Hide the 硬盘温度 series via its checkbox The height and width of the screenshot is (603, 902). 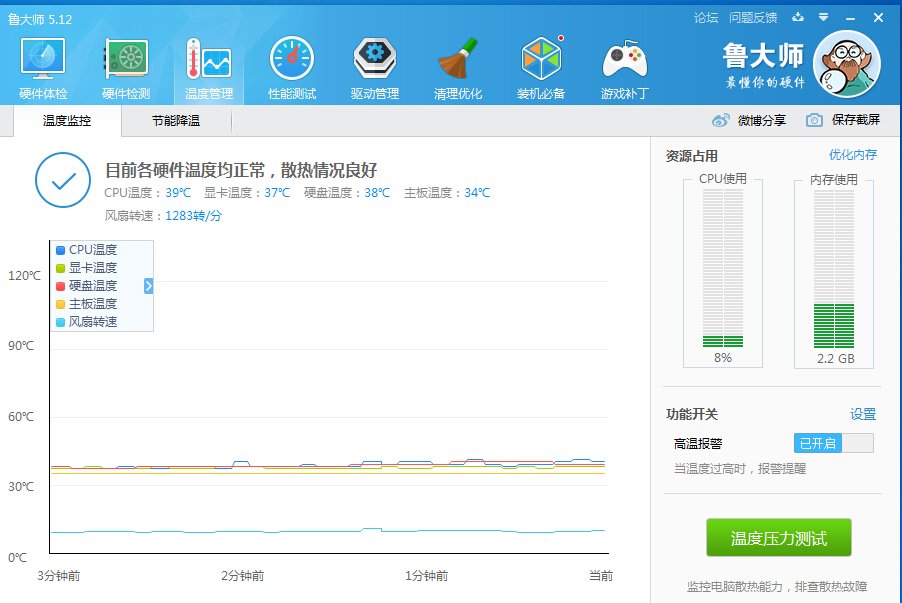[60, 285]
